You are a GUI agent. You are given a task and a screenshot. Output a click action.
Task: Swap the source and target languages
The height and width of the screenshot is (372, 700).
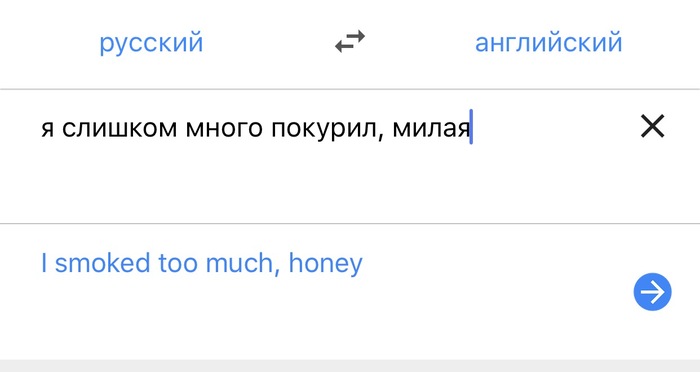coord(350,42)
